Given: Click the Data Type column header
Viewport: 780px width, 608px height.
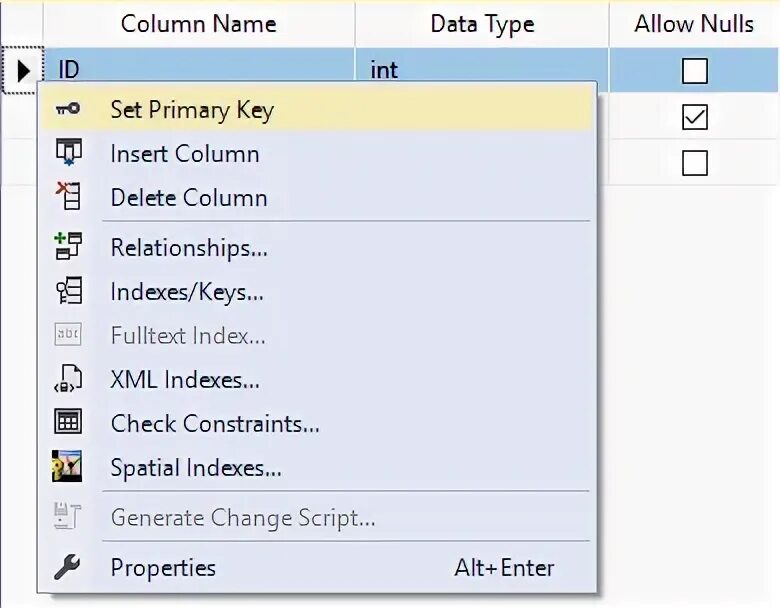Looking at the screenshot, I should (x=482, y=24).
